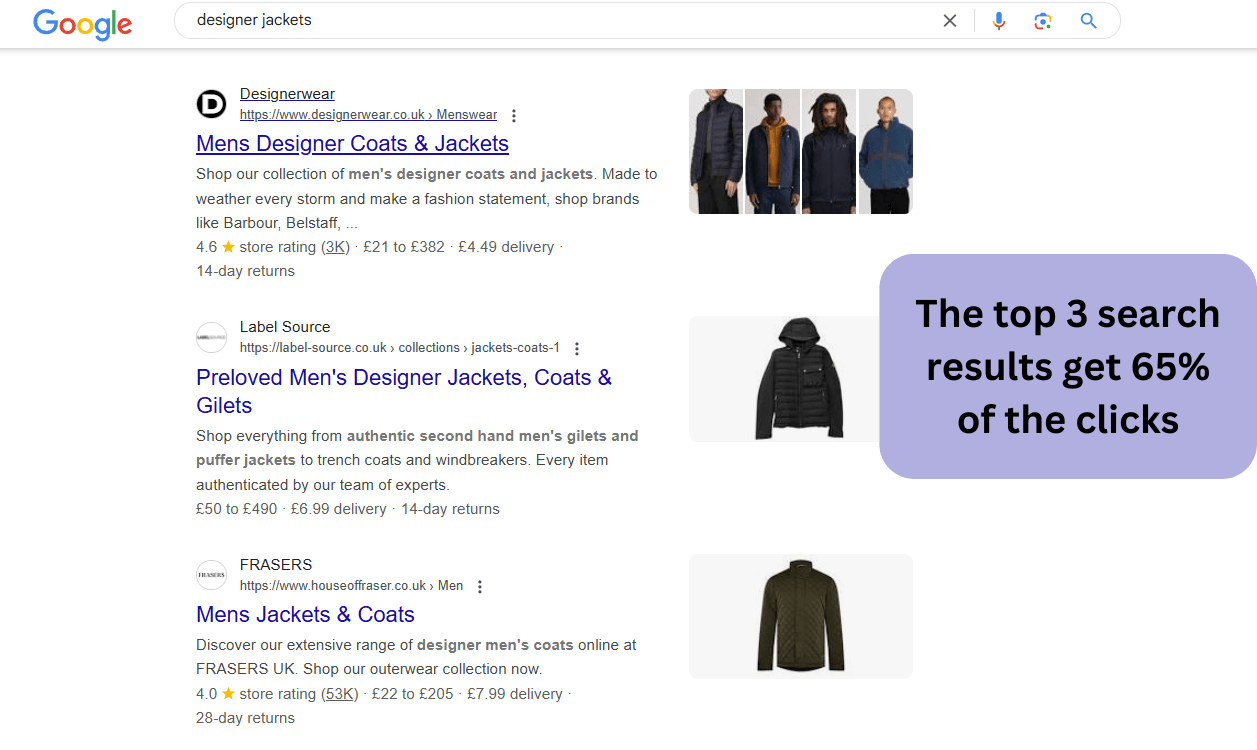Click the Label Source favicon
Viewport: 1257px width, 750px height.
(x=211, y=337)
